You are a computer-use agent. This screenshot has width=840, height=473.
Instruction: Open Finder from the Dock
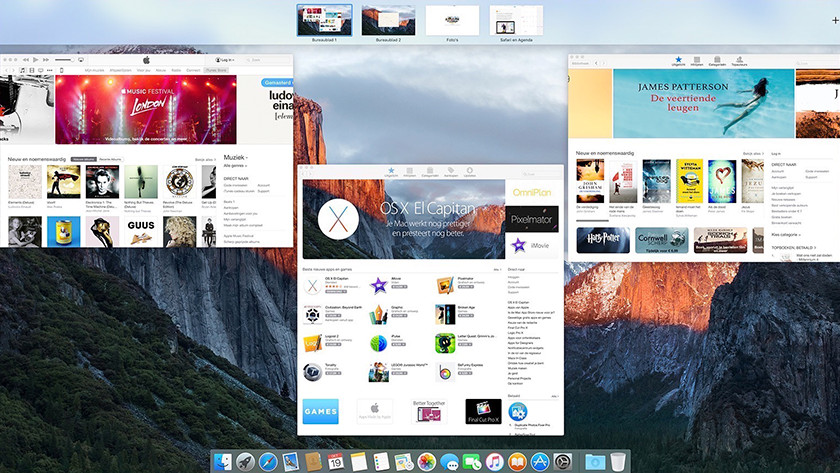[223, 462]
